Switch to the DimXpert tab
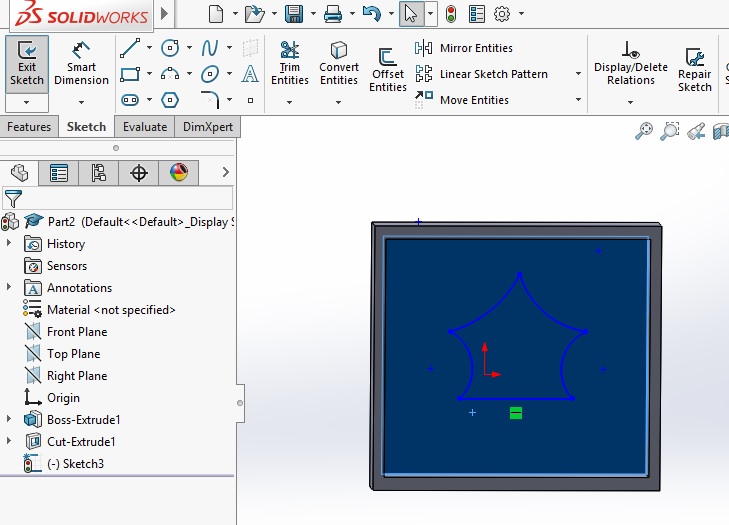This screenshot has height=525, width=729. tap(208, 127)
